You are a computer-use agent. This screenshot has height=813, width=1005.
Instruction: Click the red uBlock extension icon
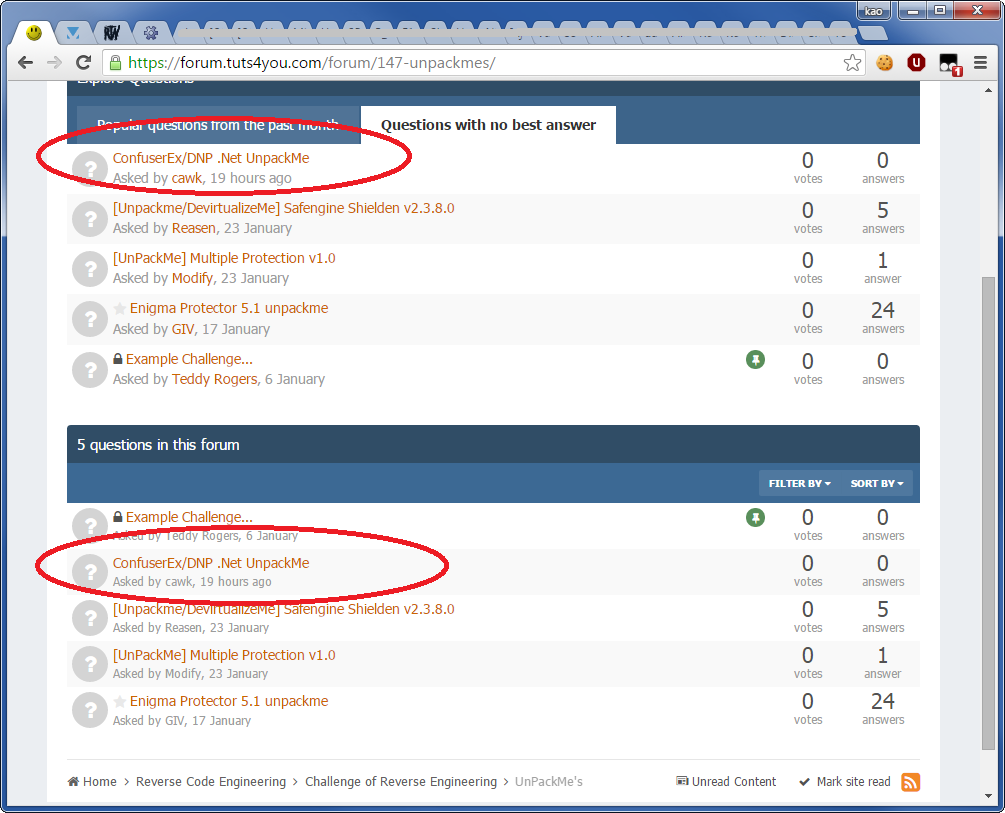(916, 63)
